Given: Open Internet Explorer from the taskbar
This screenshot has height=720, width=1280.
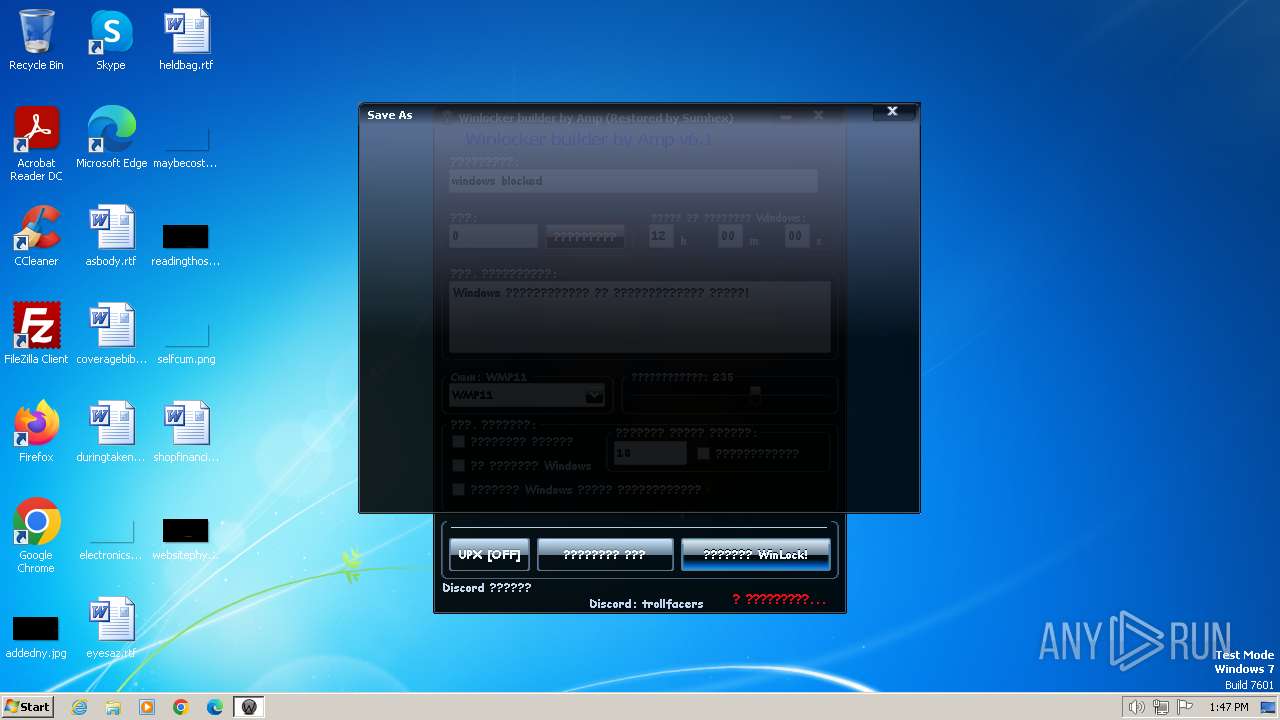Looking at the screenshot, I should point(79,707).
